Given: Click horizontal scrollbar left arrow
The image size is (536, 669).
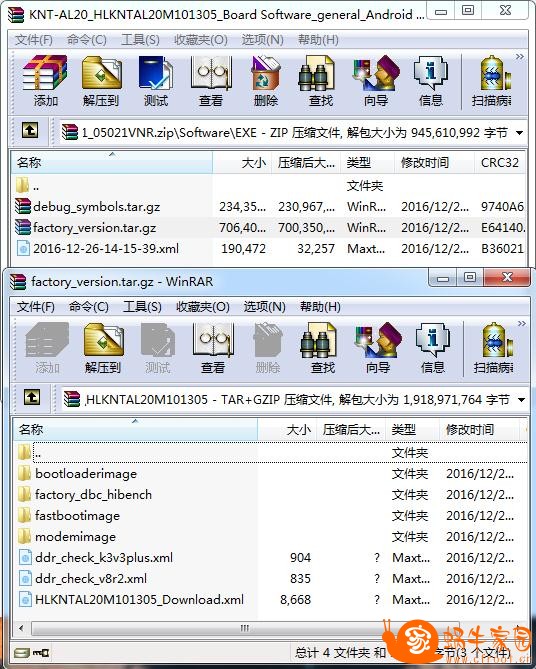Looking at the screenshot, I should pyautogui.click(x=21, y=628).
